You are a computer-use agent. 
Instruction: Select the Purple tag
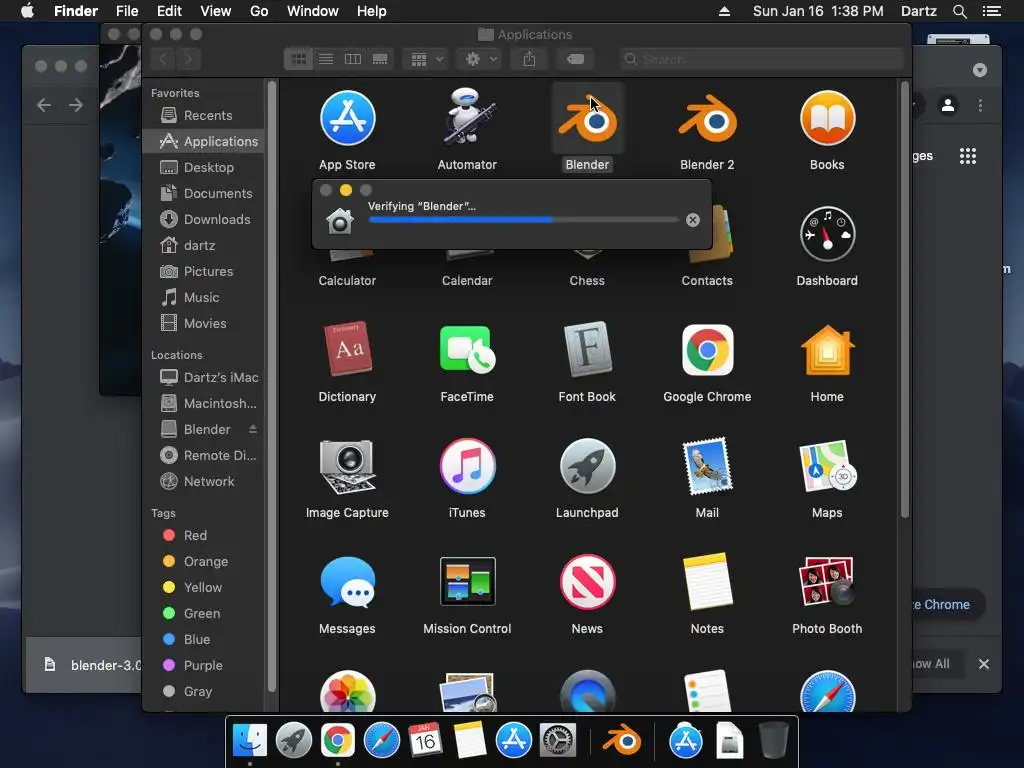tap(202, 666)
